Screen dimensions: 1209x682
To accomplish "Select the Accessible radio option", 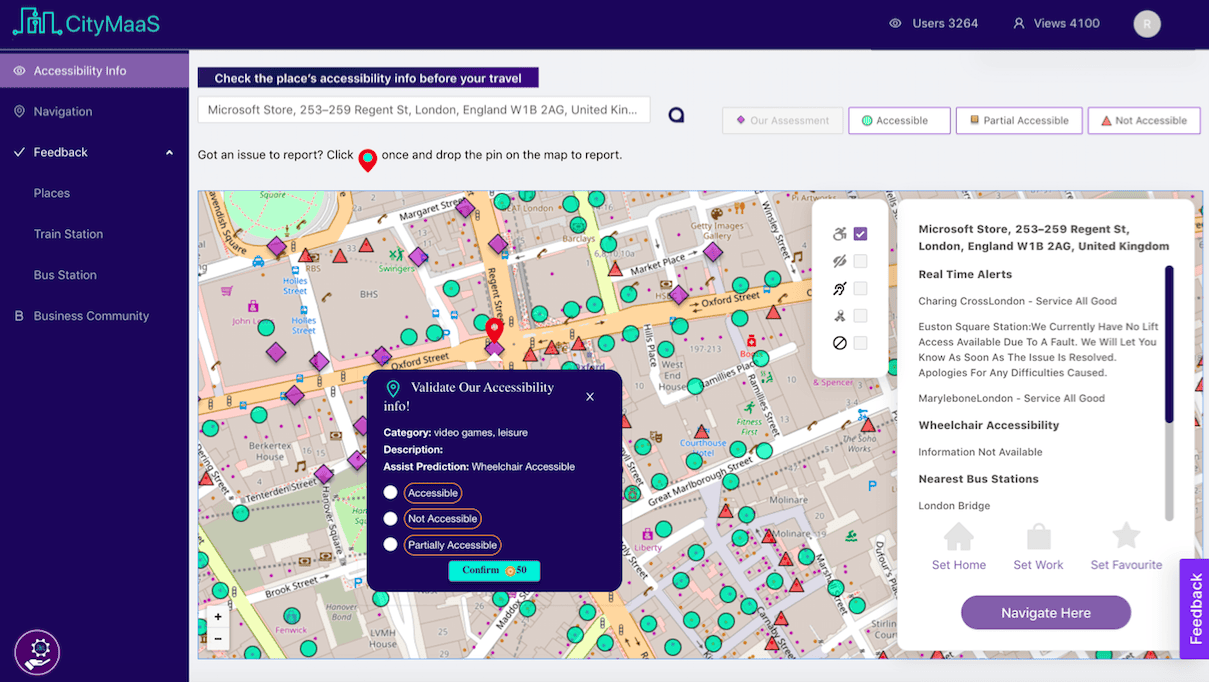I will (x=391, y=493).
